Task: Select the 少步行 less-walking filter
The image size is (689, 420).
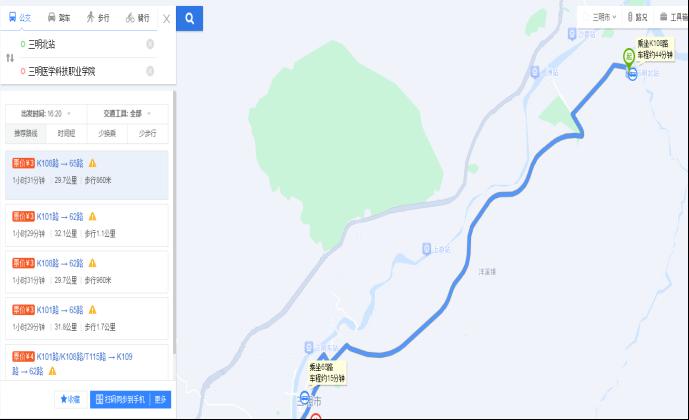Action: tap(148, 134)
